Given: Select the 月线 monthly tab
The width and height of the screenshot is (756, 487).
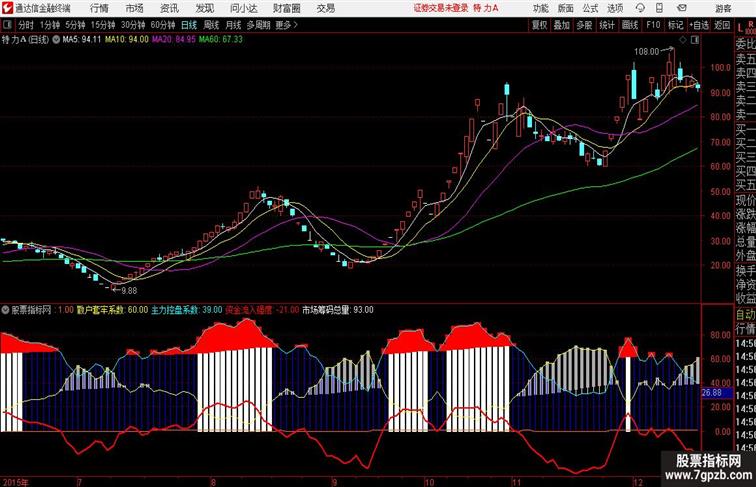Looking at the screenshot, I should pyautogui.click(x=233, y=25).
